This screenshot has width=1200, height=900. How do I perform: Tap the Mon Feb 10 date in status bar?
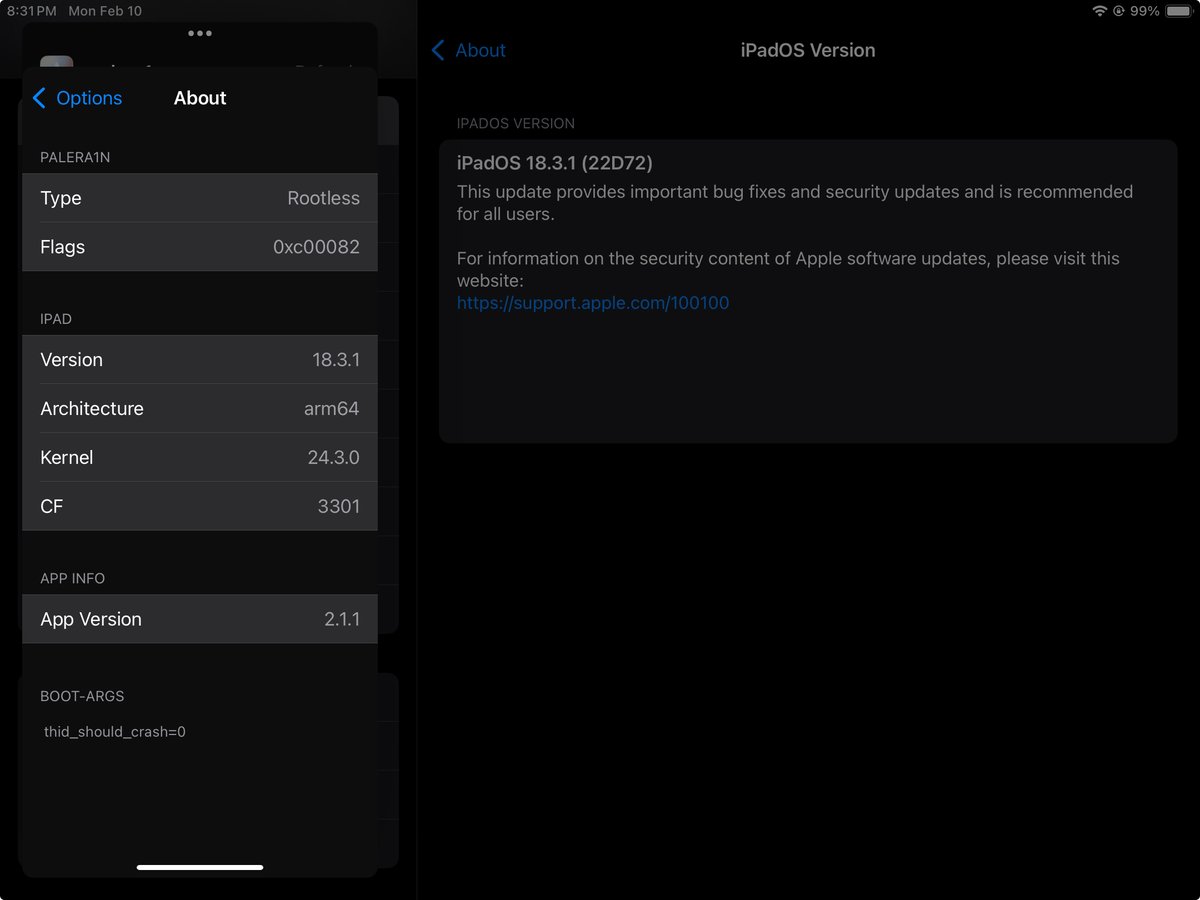point(105,11)
